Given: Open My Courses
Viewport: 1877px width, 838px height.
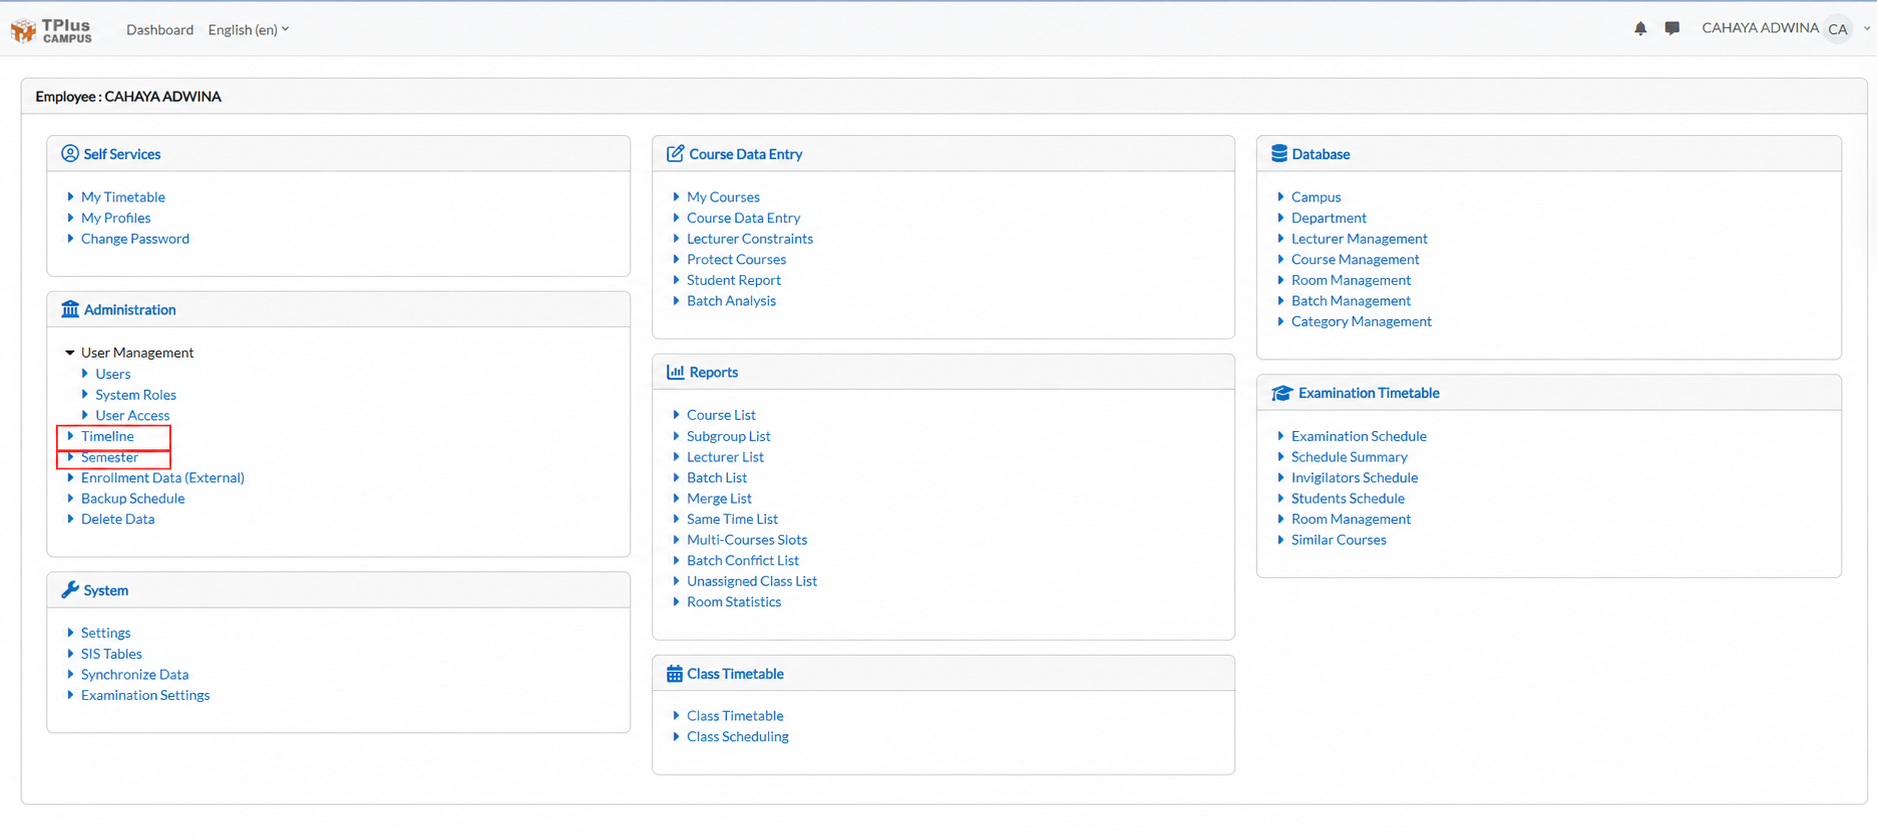Looking at the screenshot, I should pos(723,197).
